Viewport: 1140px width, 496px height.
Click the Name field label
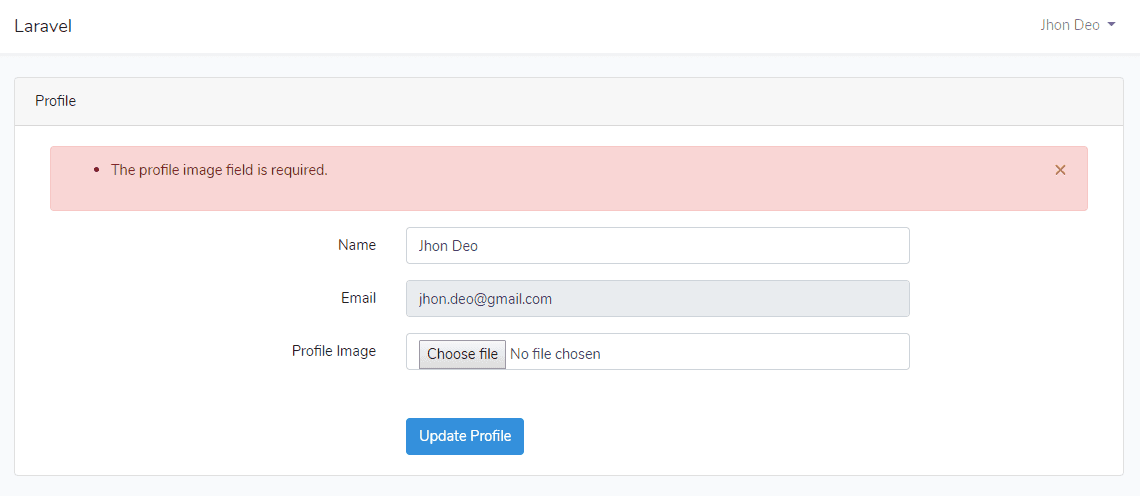pos(357,245)
